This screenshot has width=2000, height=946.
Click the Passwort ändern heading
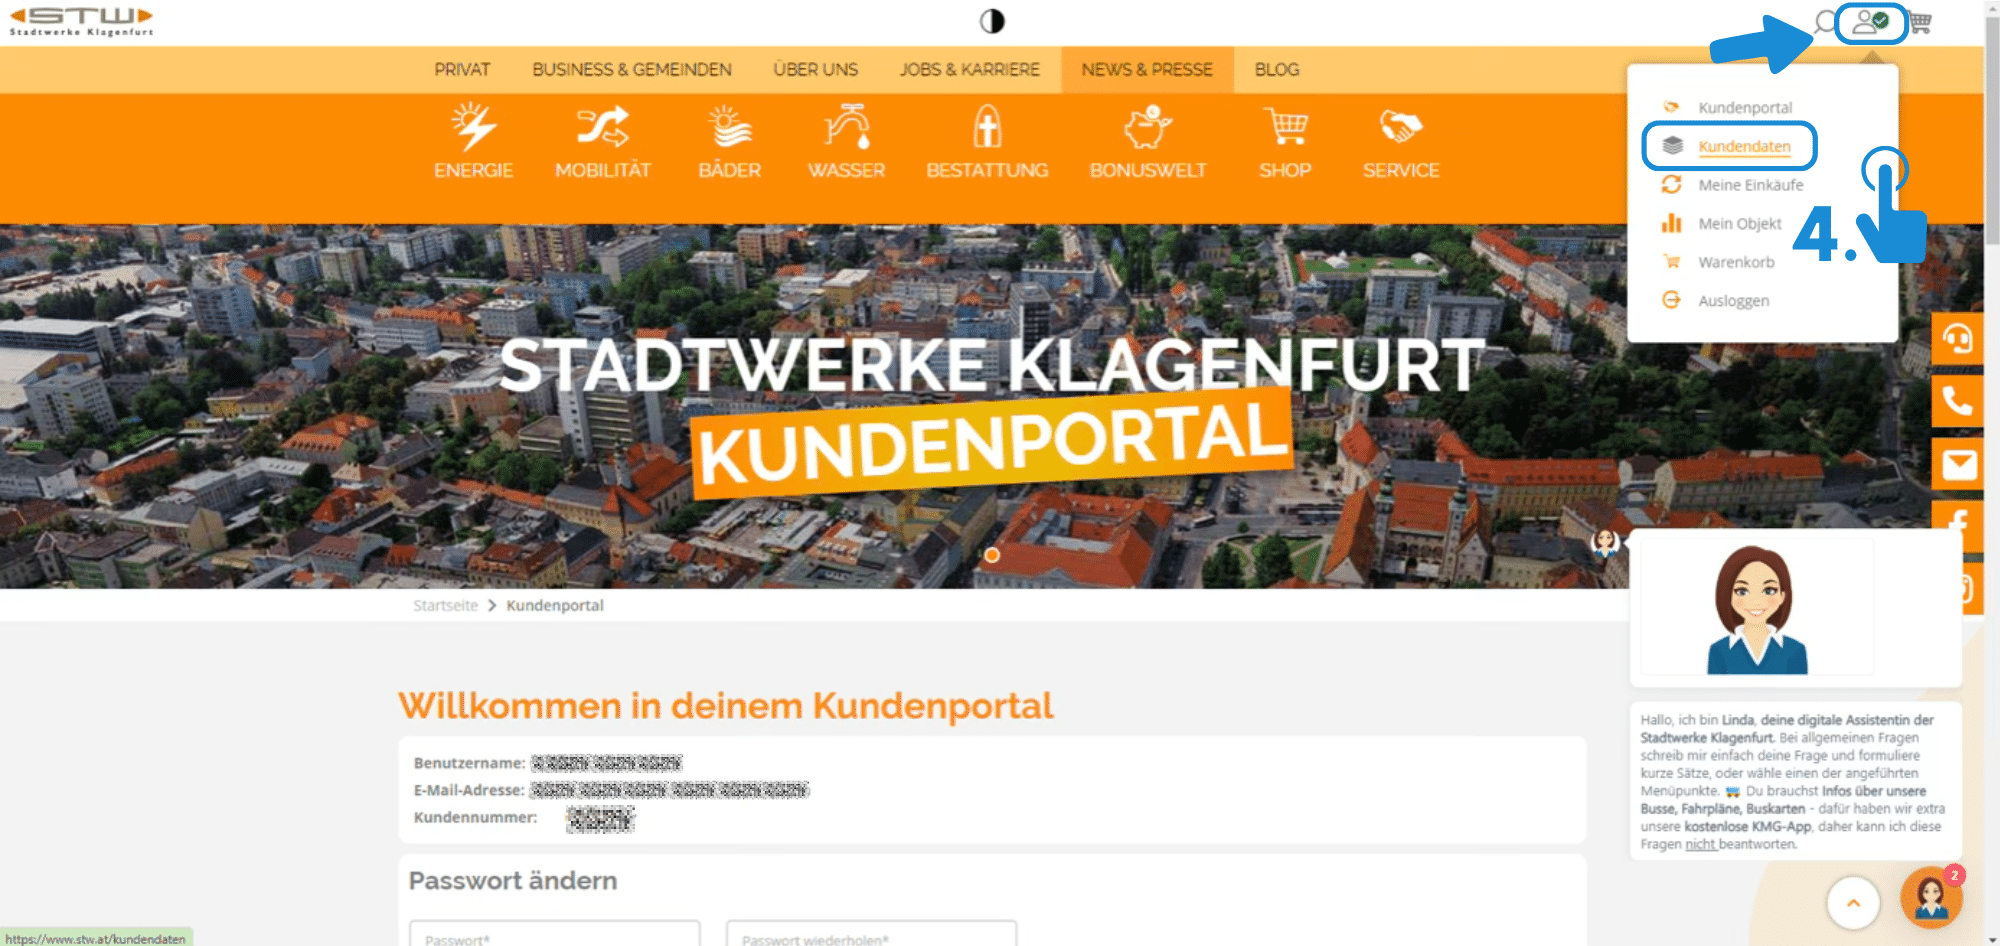(513, 881)
